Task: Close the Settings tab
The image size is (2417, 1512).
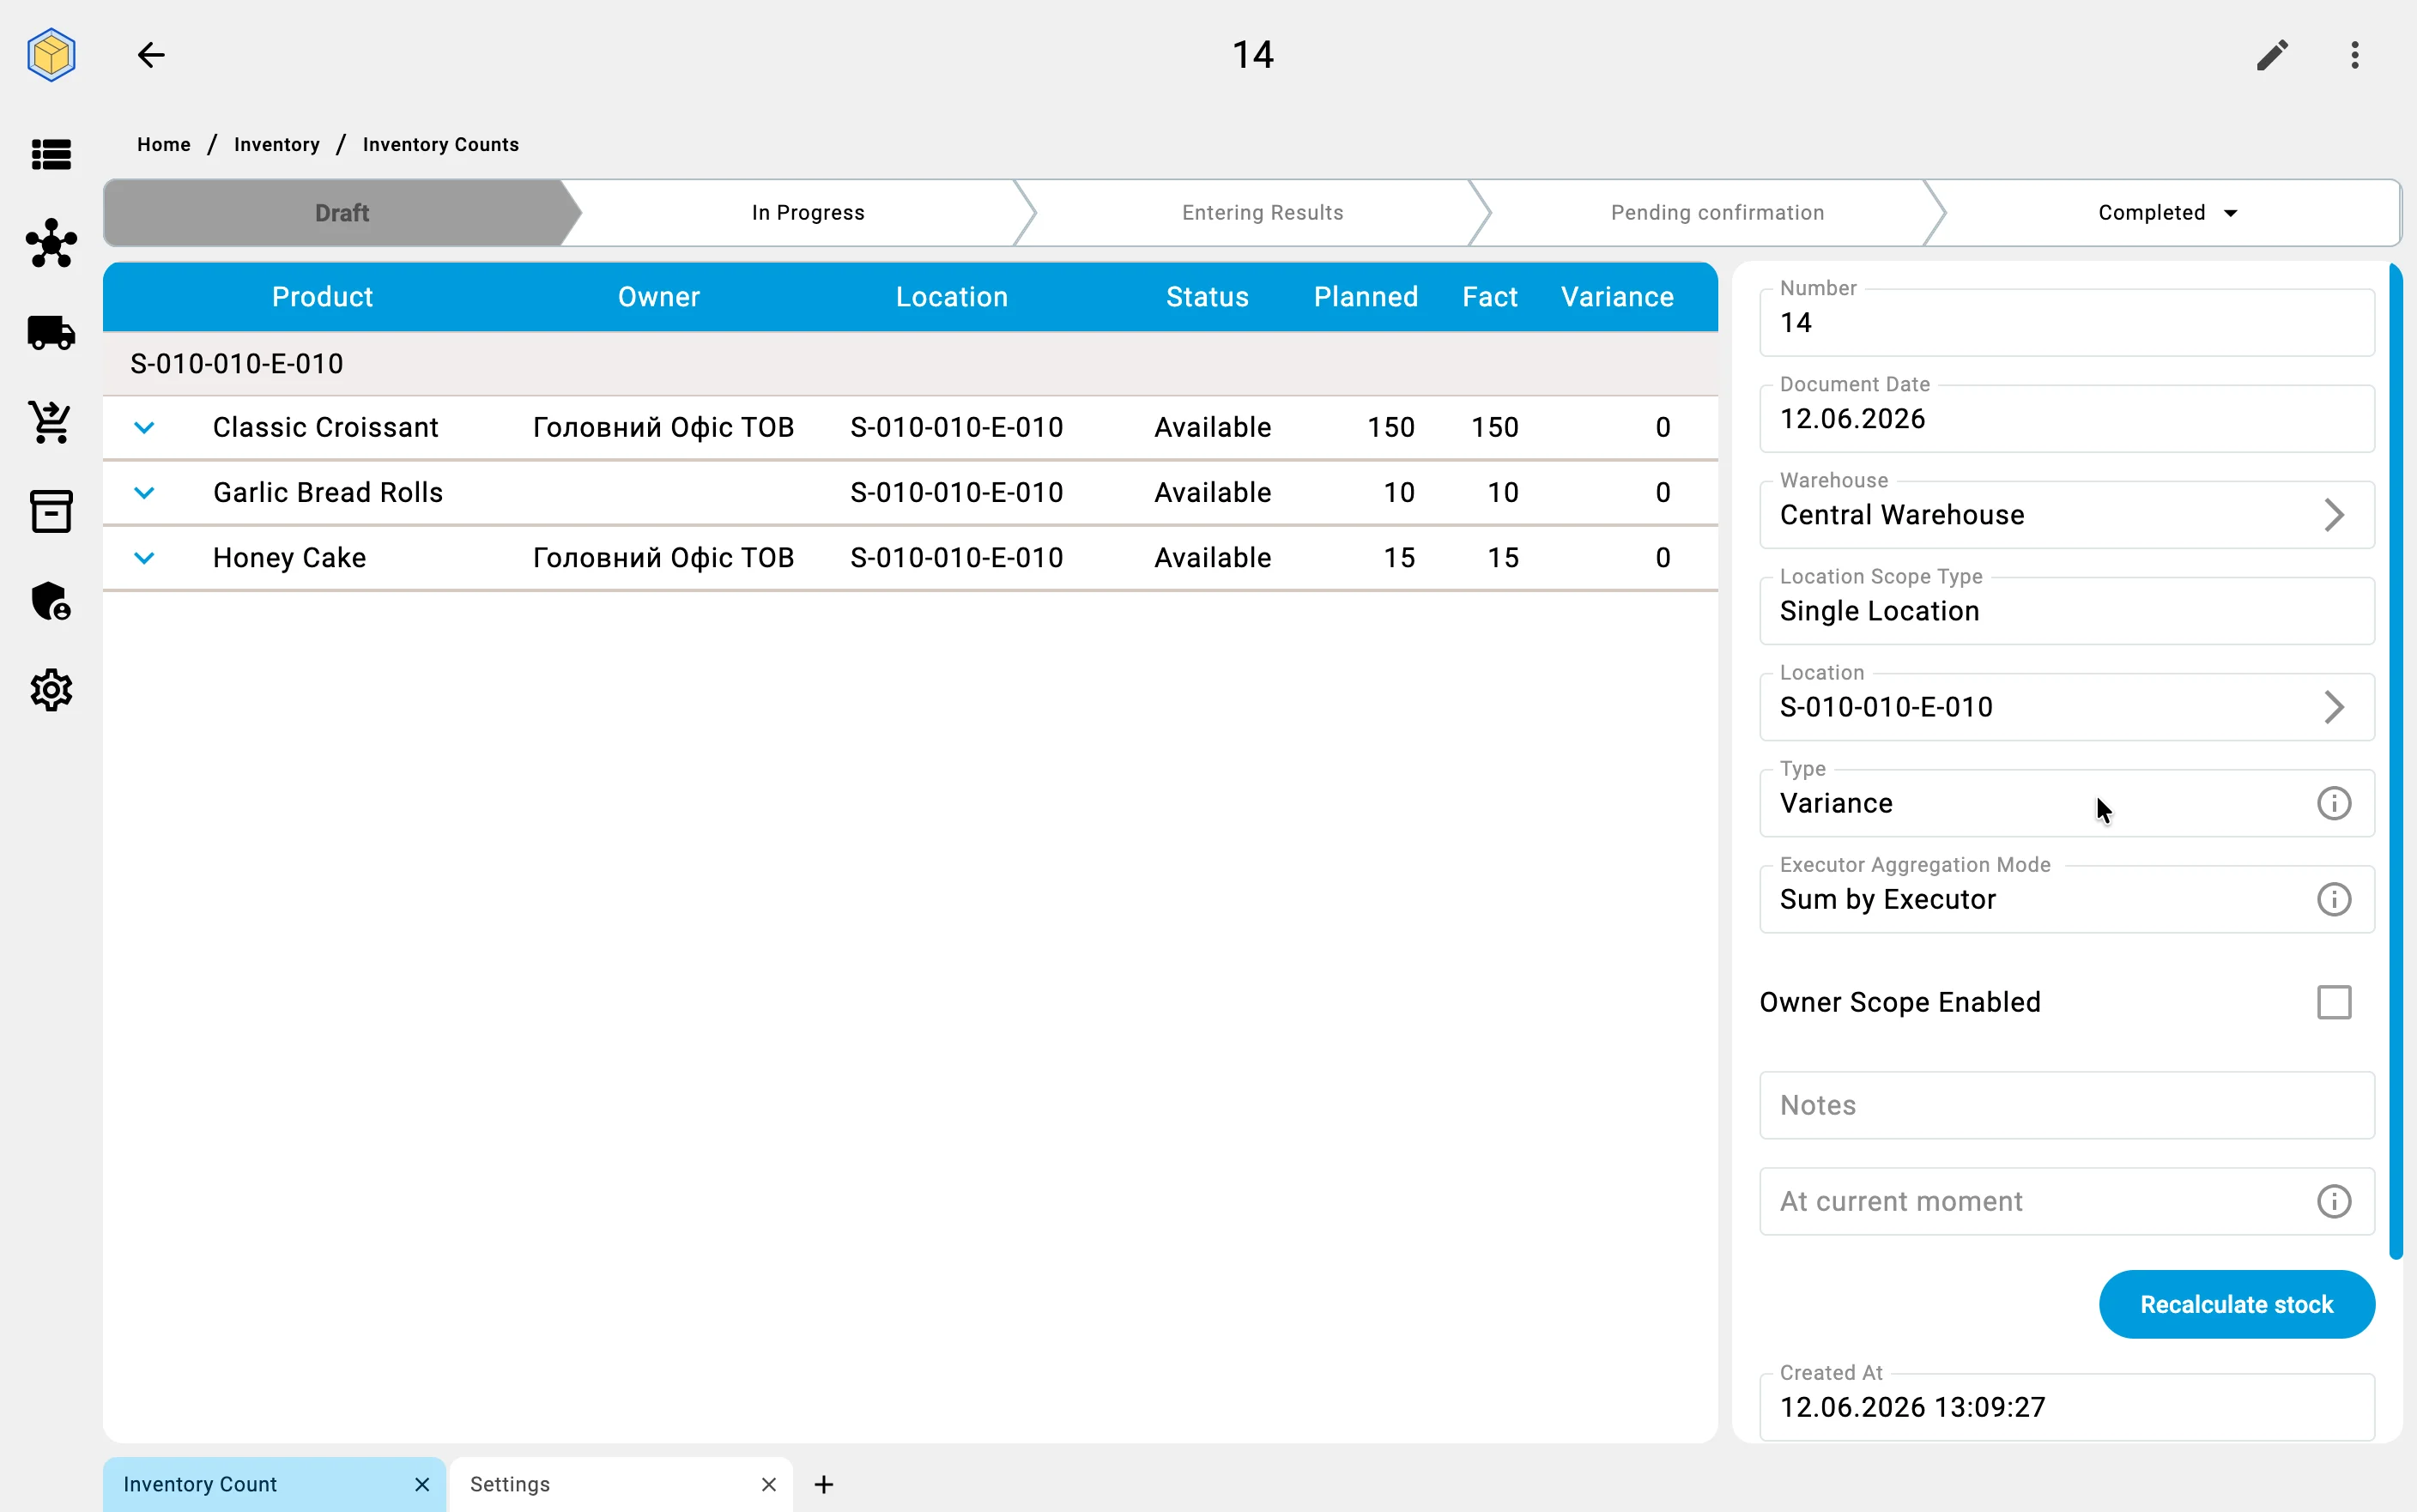Action: (768, 1484)
